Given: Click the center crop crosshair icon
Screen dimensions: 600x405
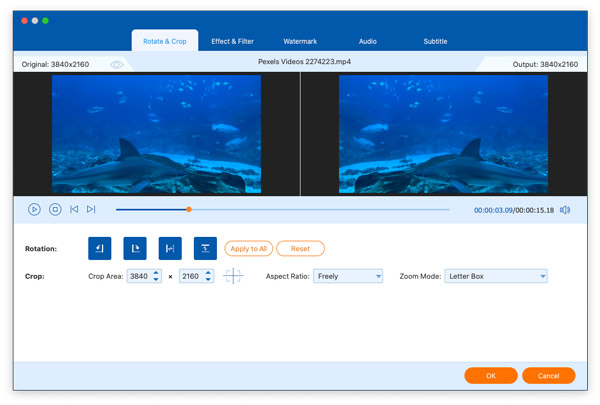Looking at the screenshot, I should [233, 276].
